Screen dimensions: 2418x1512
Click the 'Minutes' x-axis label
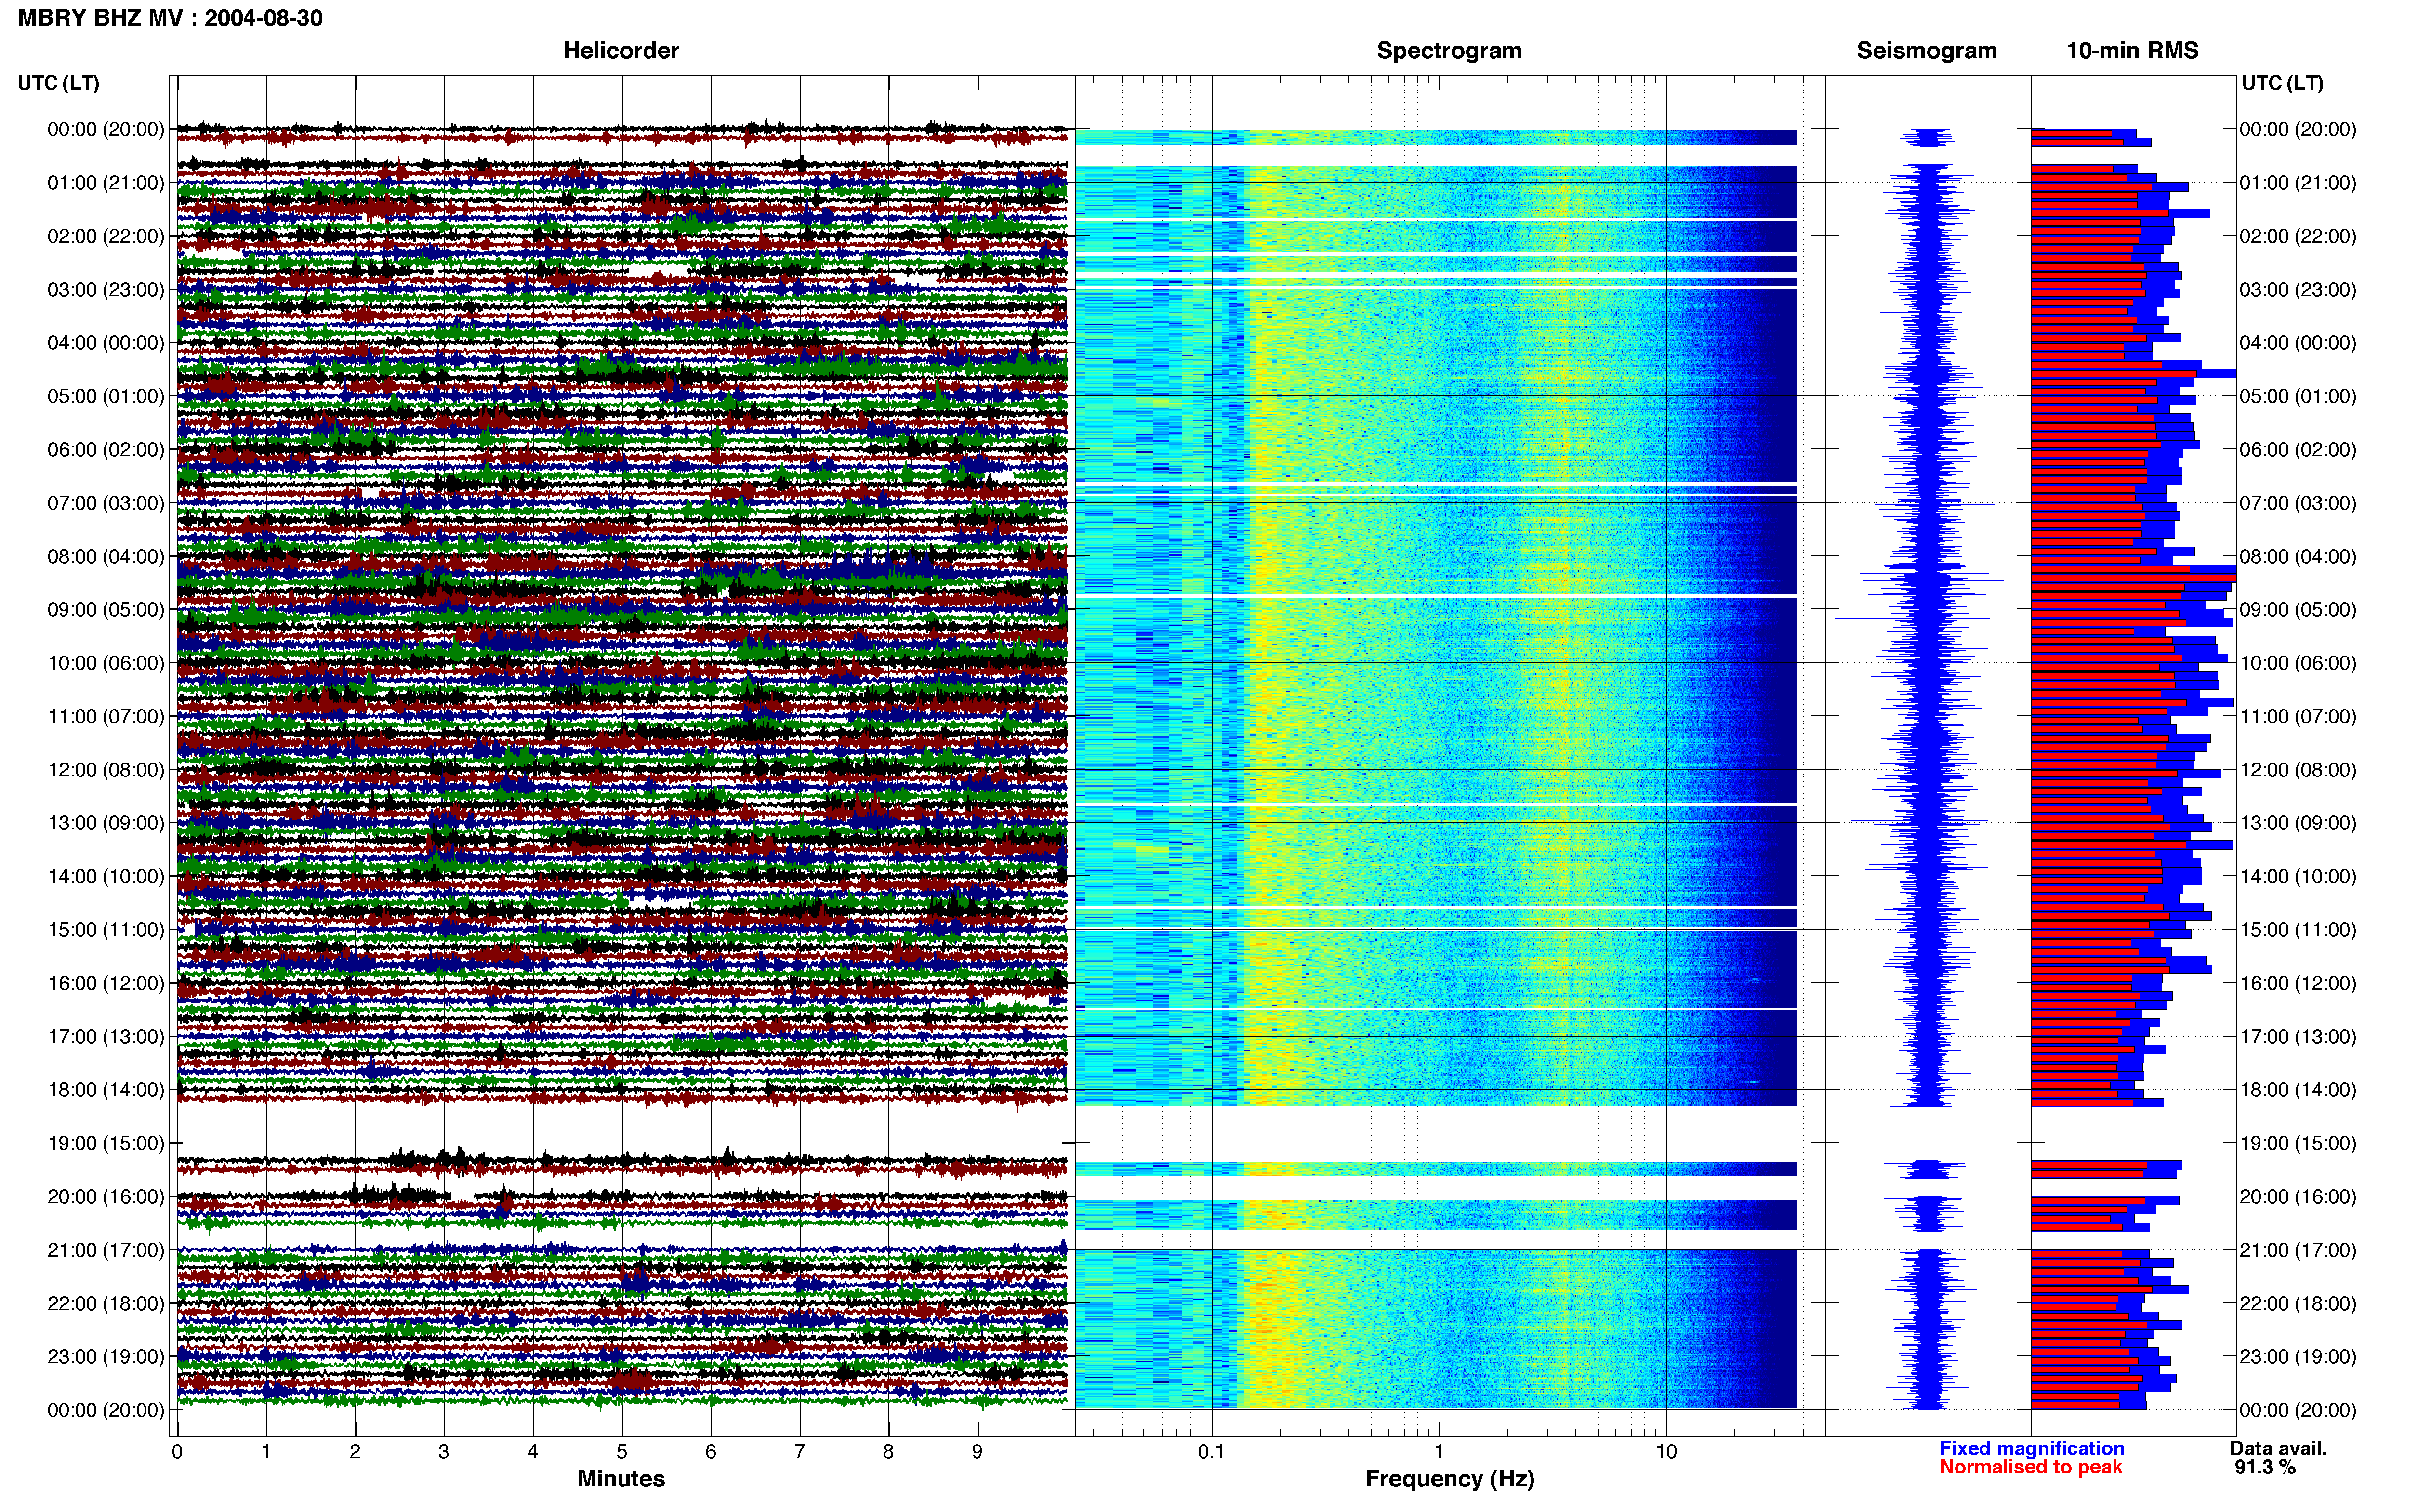621,1478
